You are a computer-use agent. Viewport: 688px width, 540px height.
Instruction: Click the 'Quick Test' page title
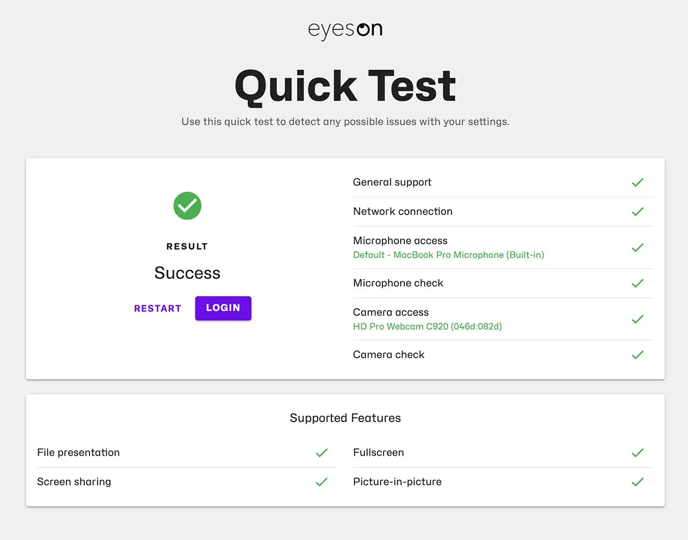tap(345, 86)
